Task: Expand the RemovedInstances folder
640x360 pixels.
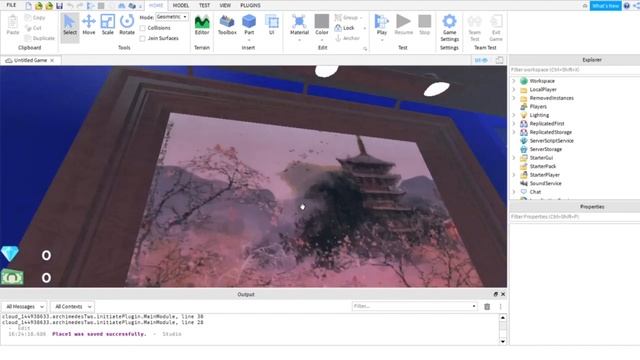Action: 514,98
